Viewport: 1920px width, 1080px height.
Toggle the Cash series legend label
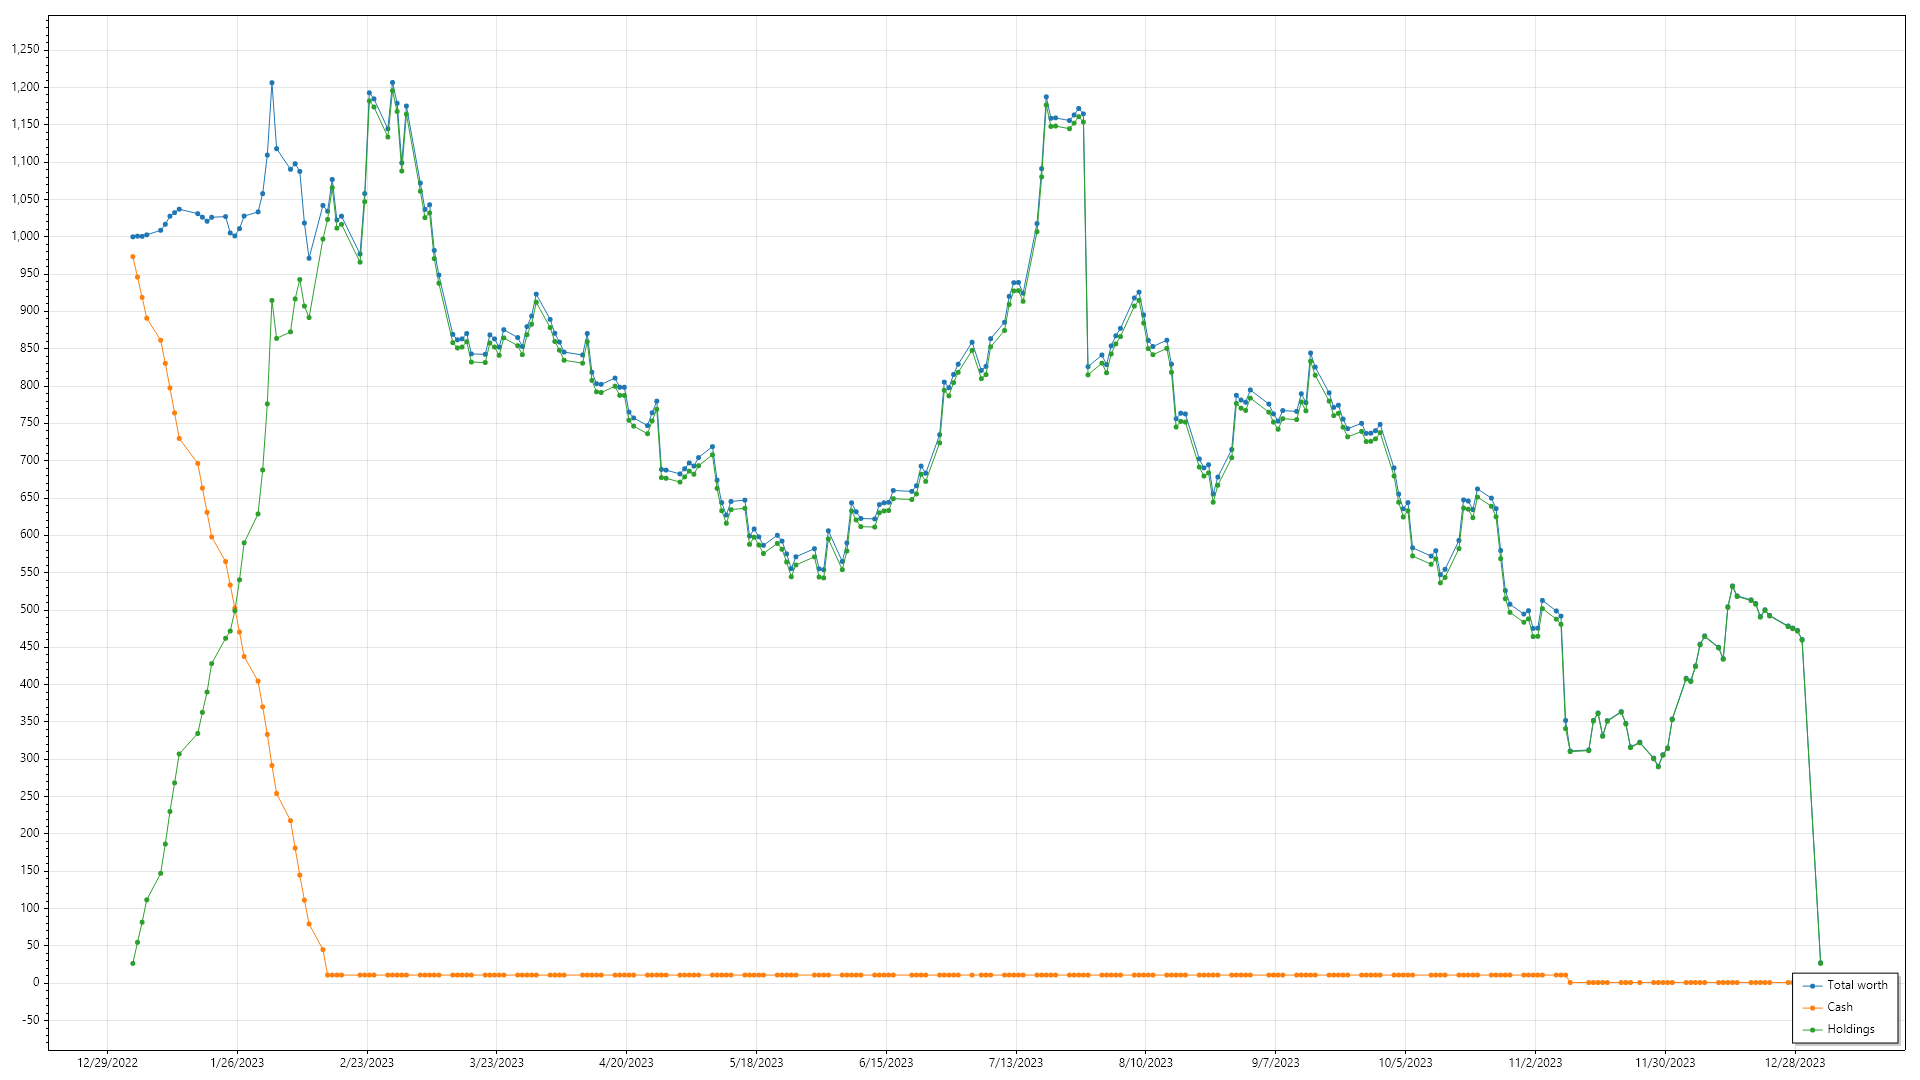point(1839,1007)
